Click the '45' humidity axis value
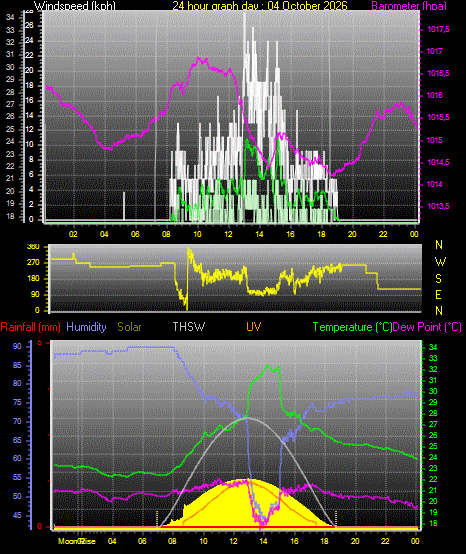This screenshot has width=466, height=554. pyautogui.click(x=17, y=515)
